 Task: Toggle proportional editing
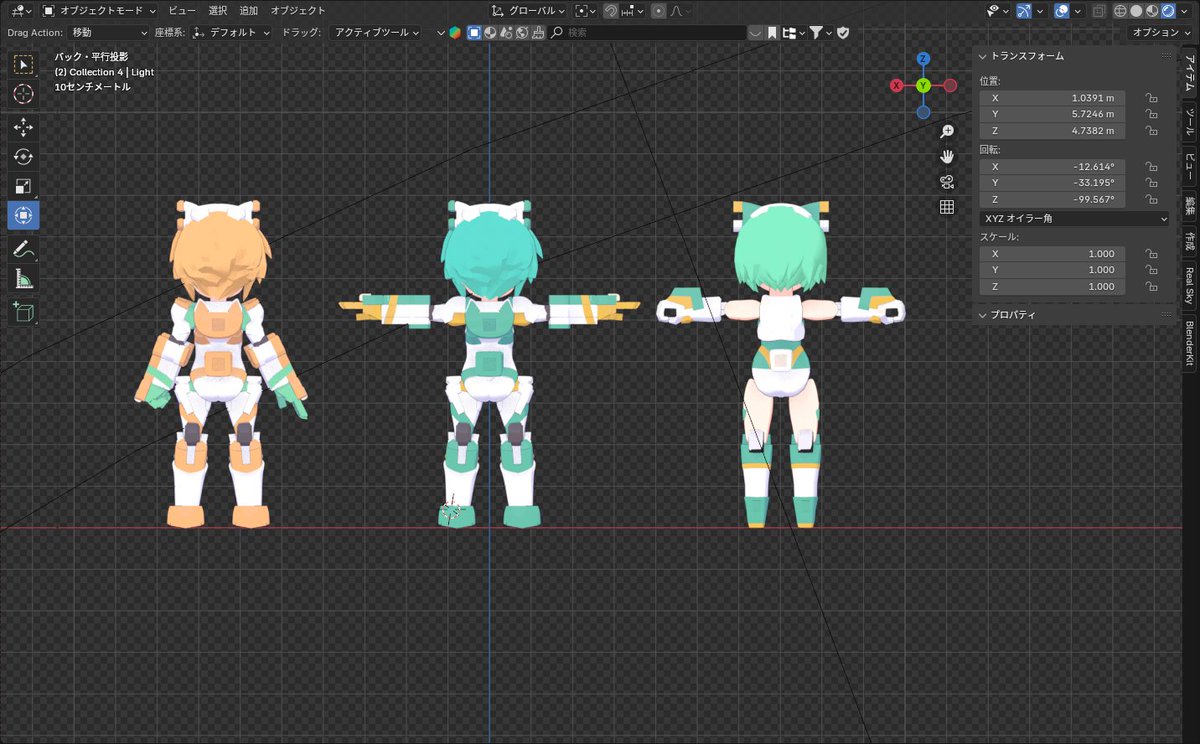click(658, 11)
